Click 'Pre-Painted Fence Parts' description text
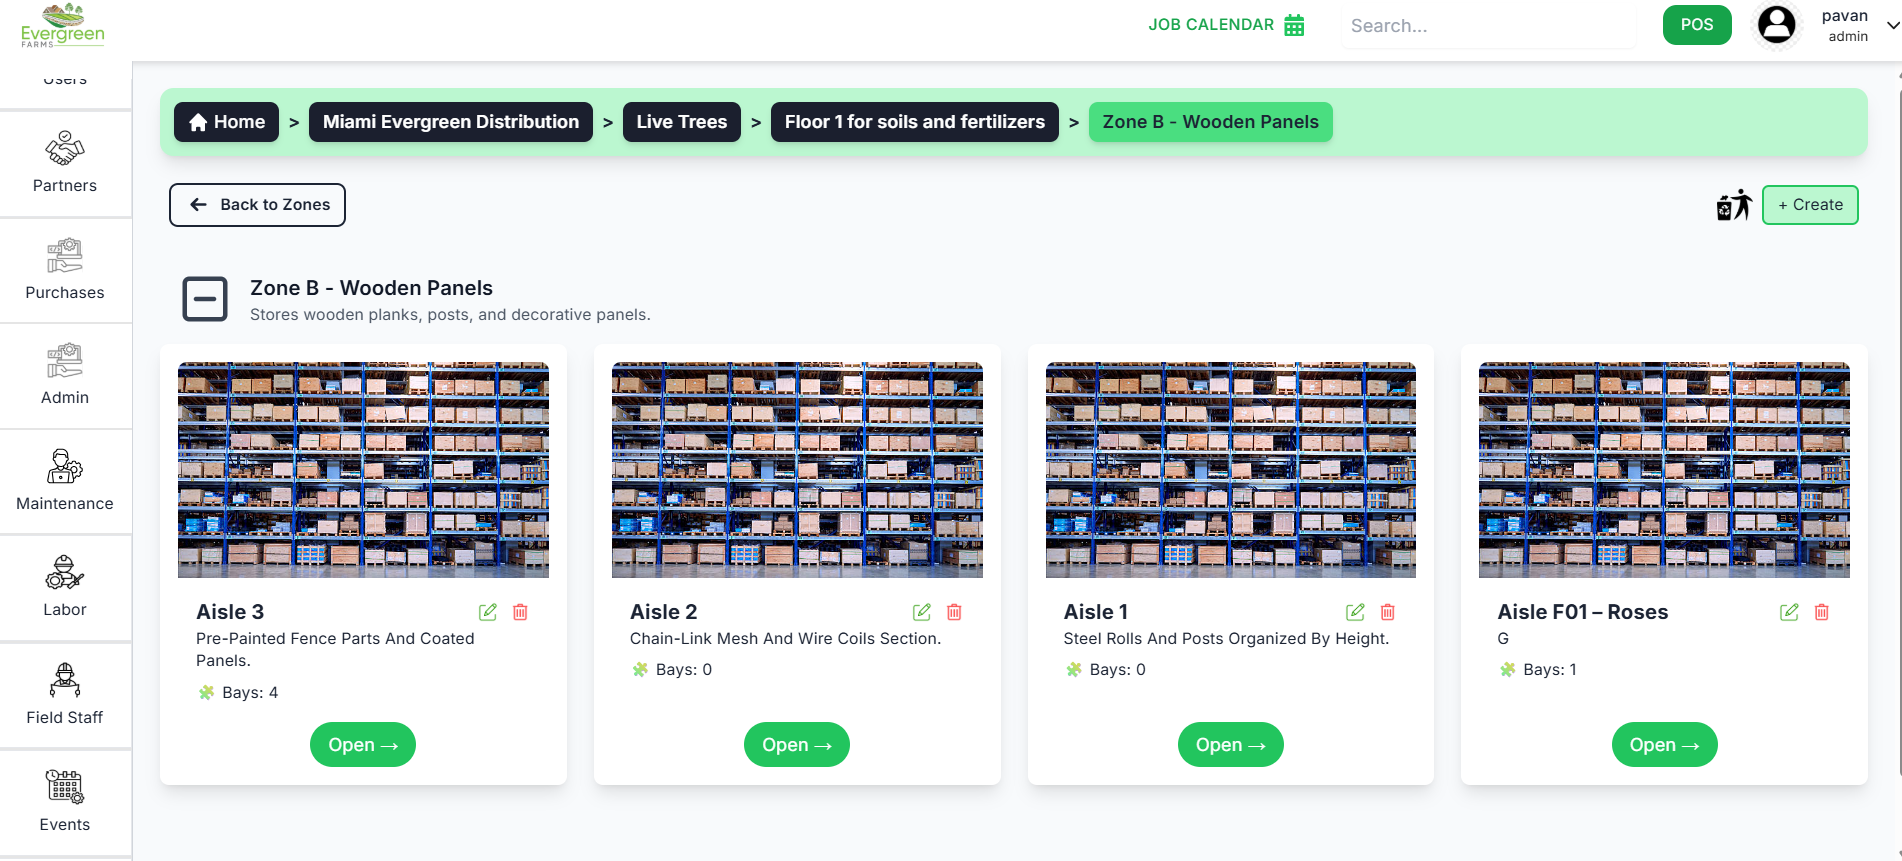 [x=335, y=649]
